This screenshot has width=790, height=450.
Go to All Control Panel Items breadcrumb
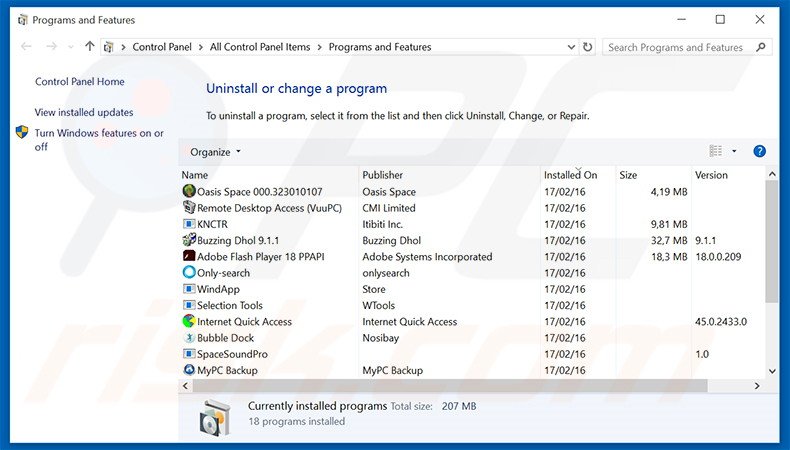click(260, 47)
